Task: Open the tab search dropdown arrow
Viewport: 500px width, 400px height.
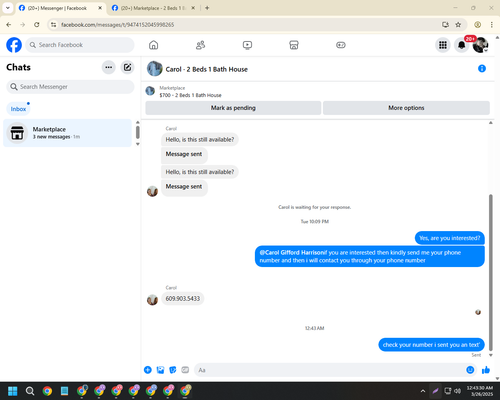Action: [x=8, y=8]
